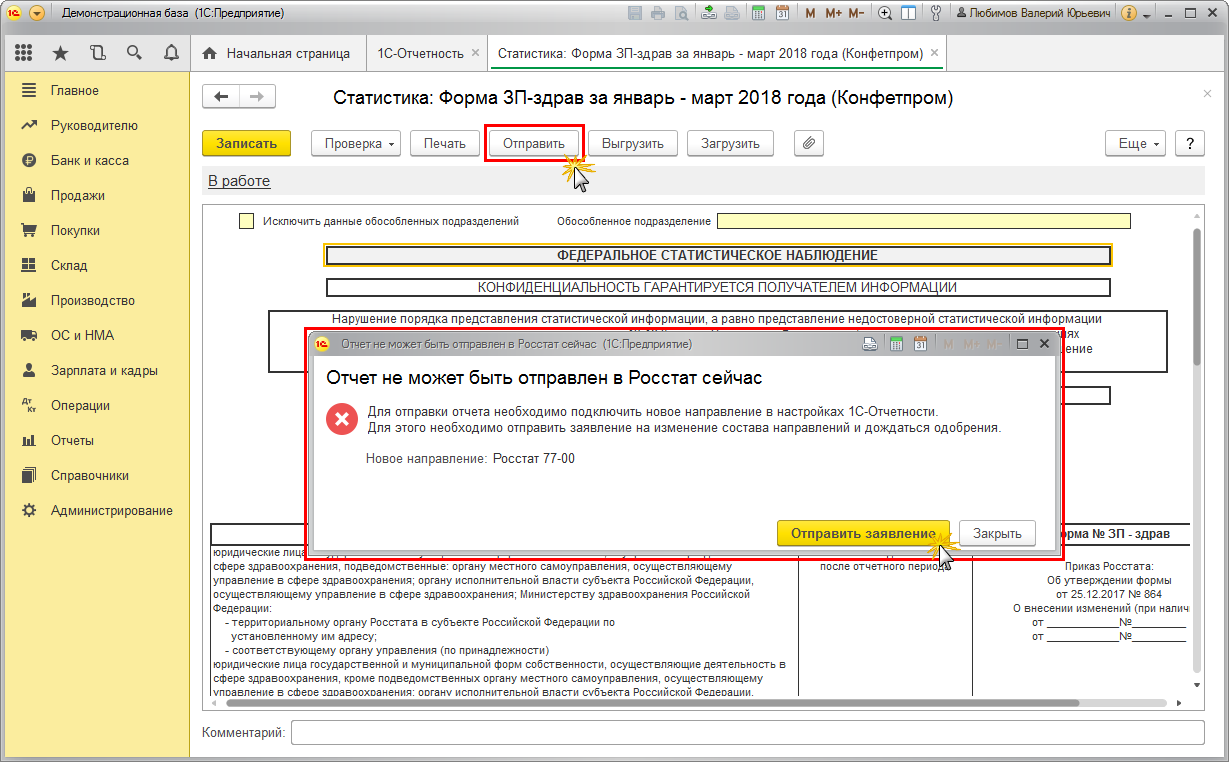Click Отправить заявление in the dialog
Viewport: 1229px width, 762px height.
pyautogui.click(x=864, y=533)
